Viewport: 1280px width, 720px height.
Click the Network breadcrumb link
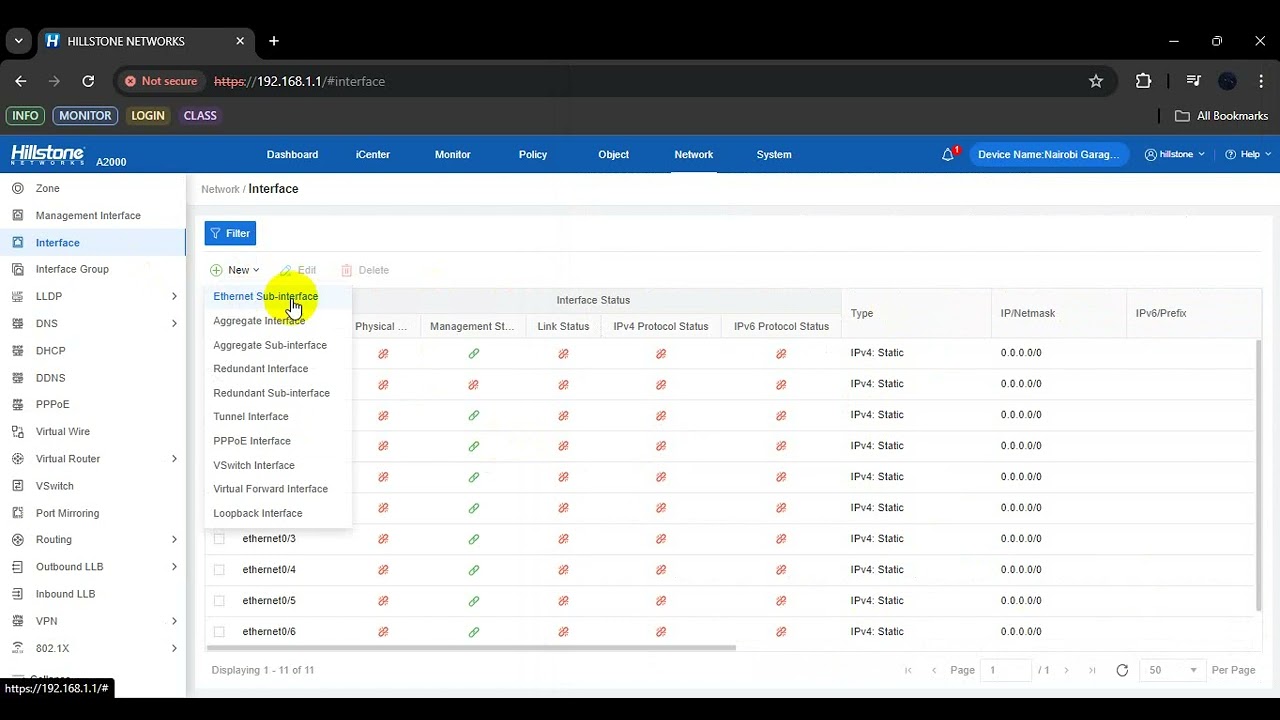point(220,189)
